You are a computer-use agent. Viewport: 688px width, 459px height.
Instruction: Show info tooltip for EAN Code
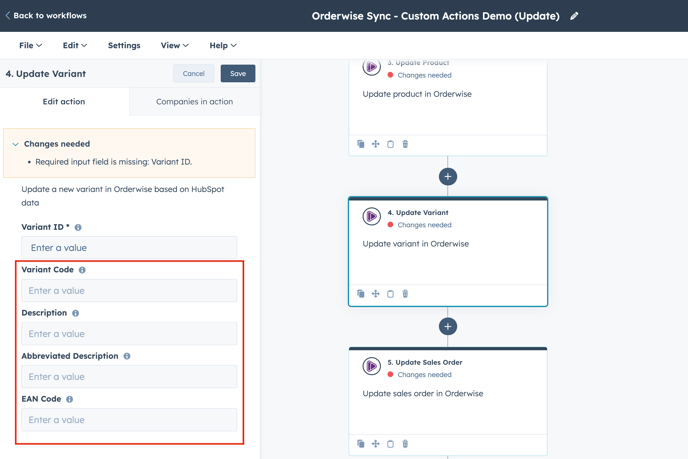[x=69, y=399]
